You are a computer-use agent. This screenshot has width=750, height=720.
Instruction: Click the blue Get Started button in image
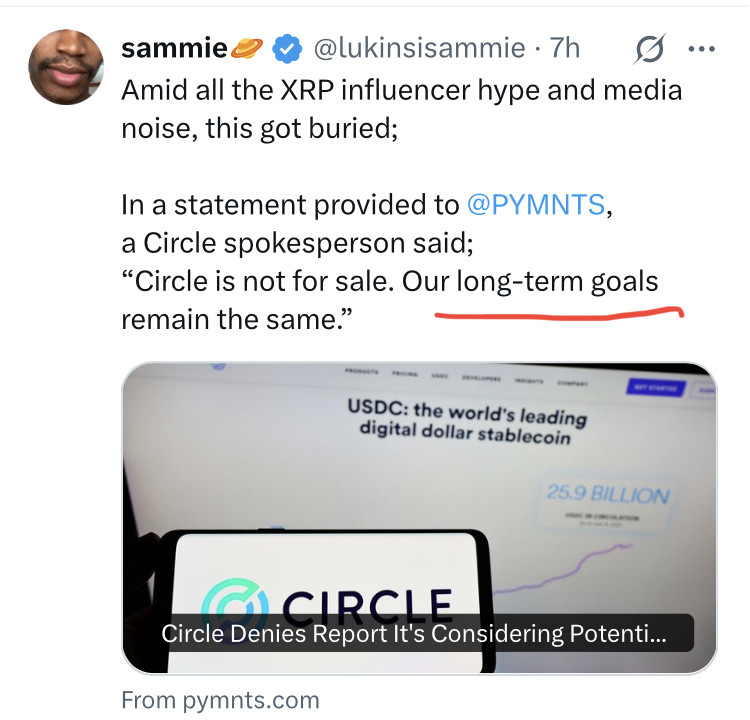[x=646, y=386]
